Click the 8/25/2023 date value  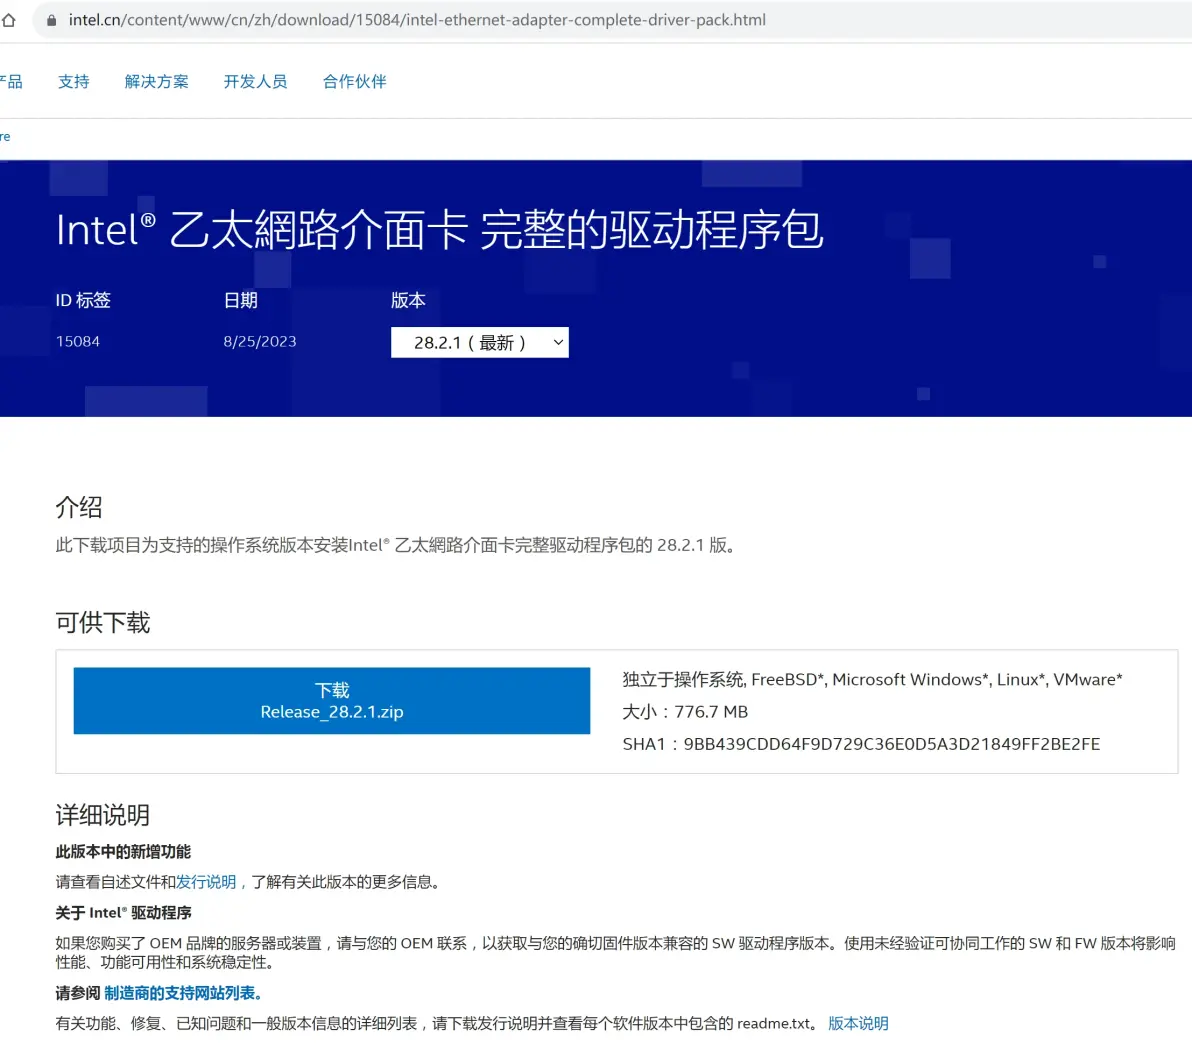click(x=260, y=342)
